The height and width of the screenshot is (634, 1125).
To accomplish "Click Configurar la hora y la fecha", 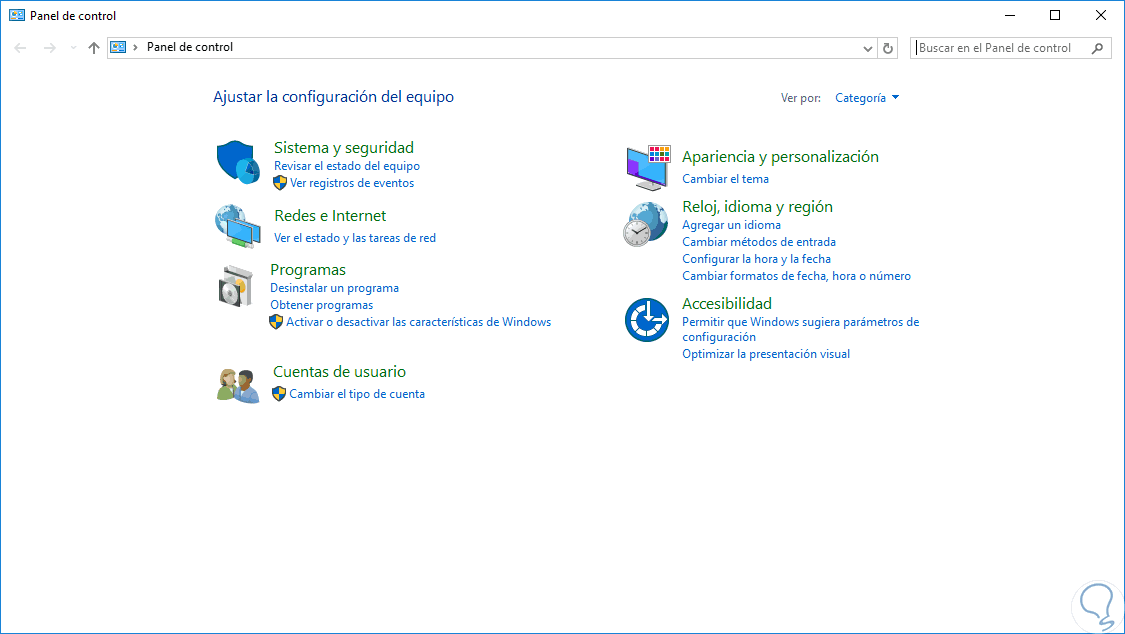I will point(756,259).
